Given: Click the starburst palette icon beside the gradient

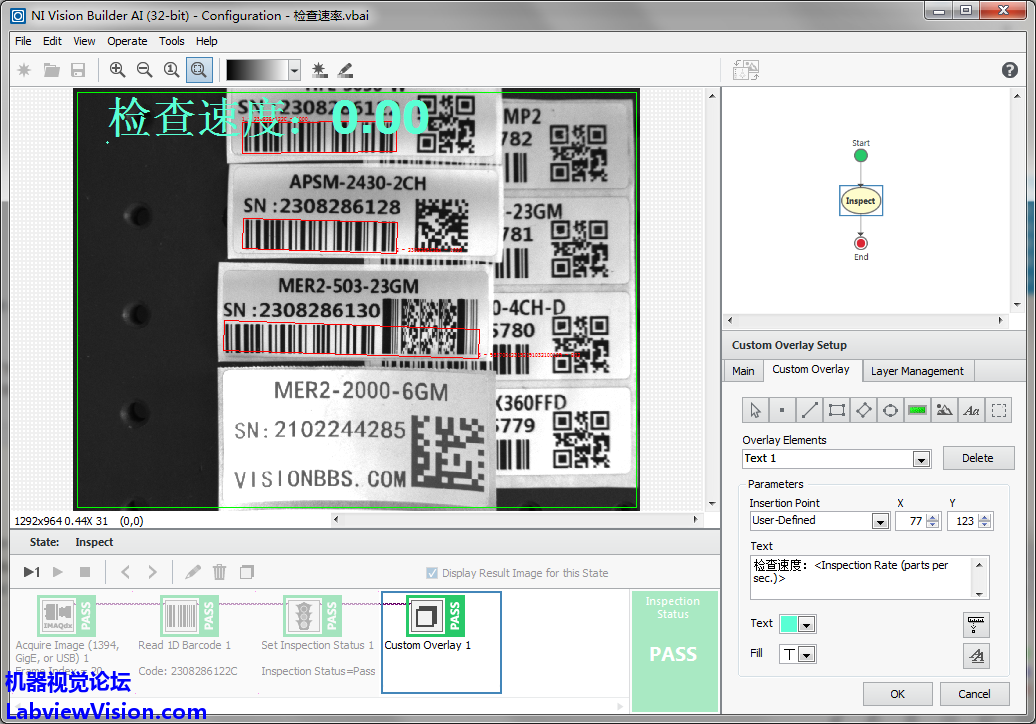Looking at the screenshot, I should [319, 69].
